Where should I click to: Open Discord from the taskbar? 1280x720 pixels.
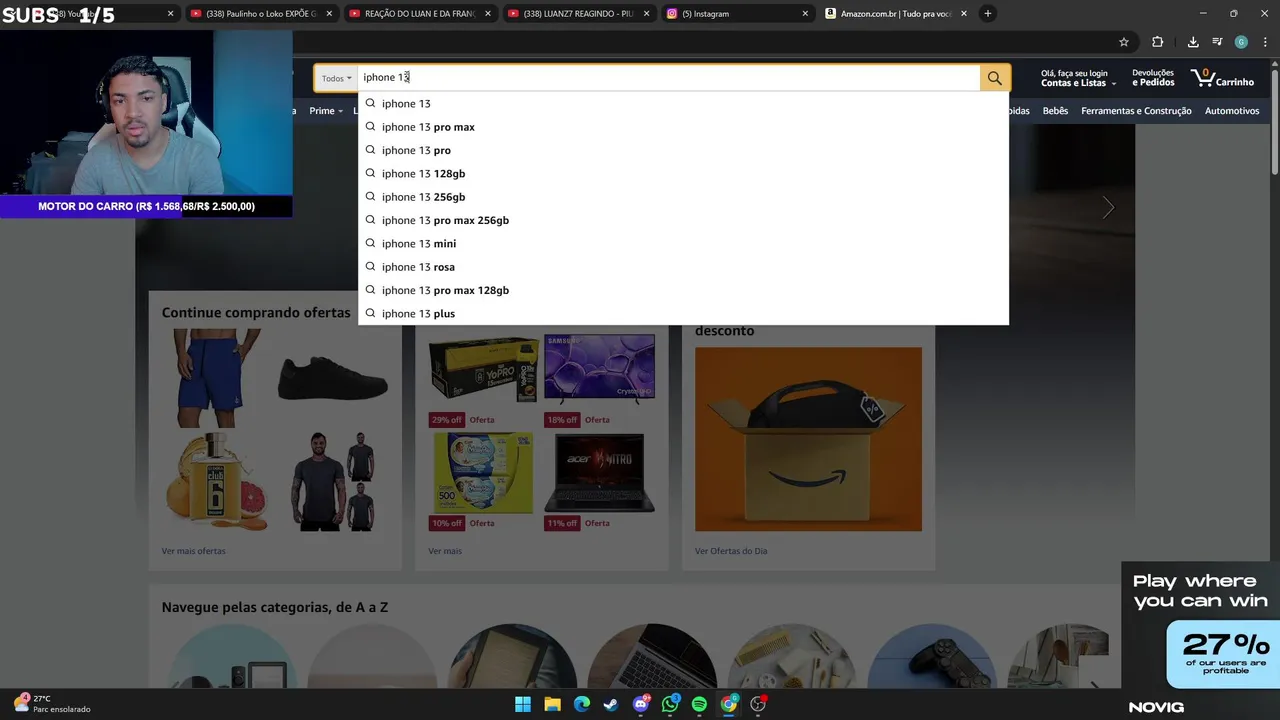click(641, 704)
